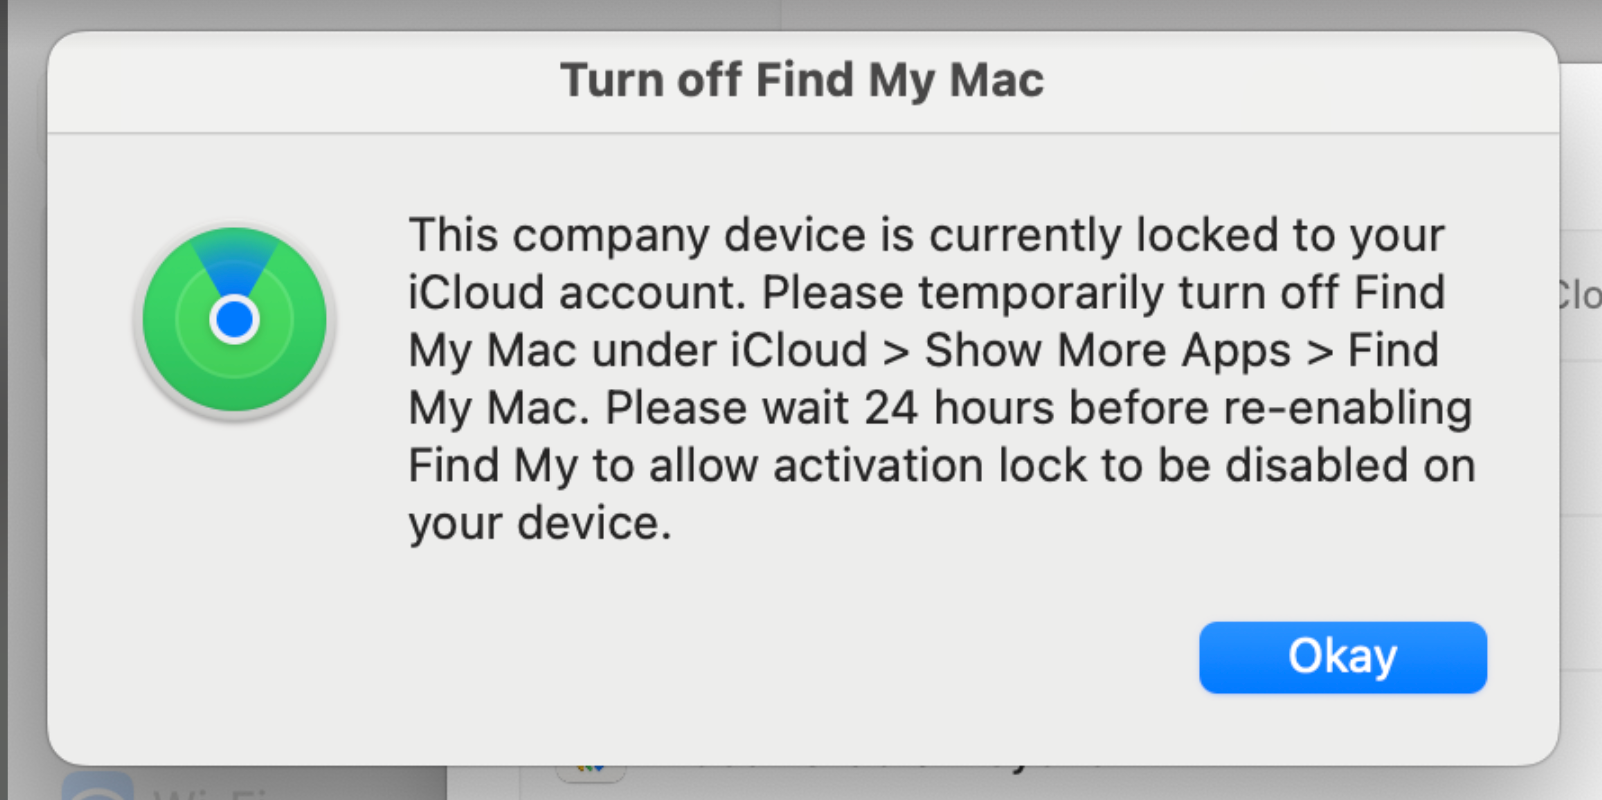The image size is (1602, 800).
Task: Click the "This company device" opening line
Action: pyautogui.click(x=925, y=236)
